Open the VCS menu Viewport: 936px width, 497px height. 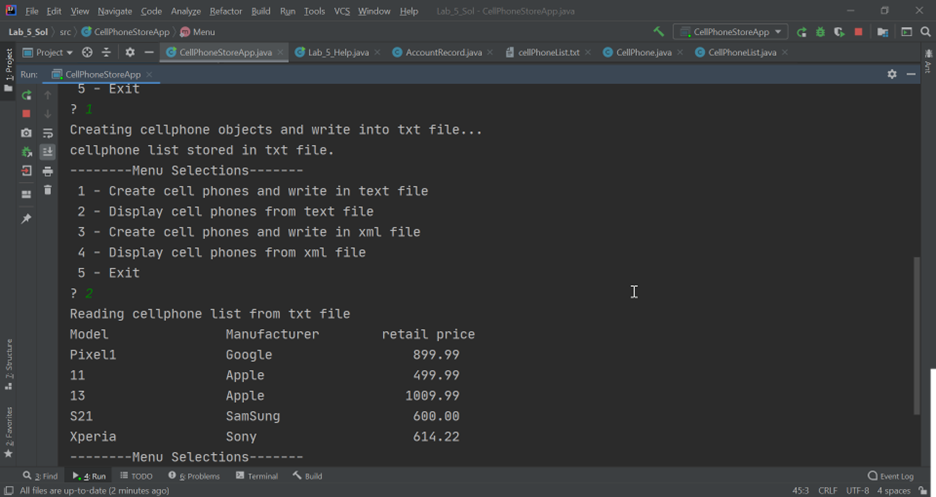341,11
